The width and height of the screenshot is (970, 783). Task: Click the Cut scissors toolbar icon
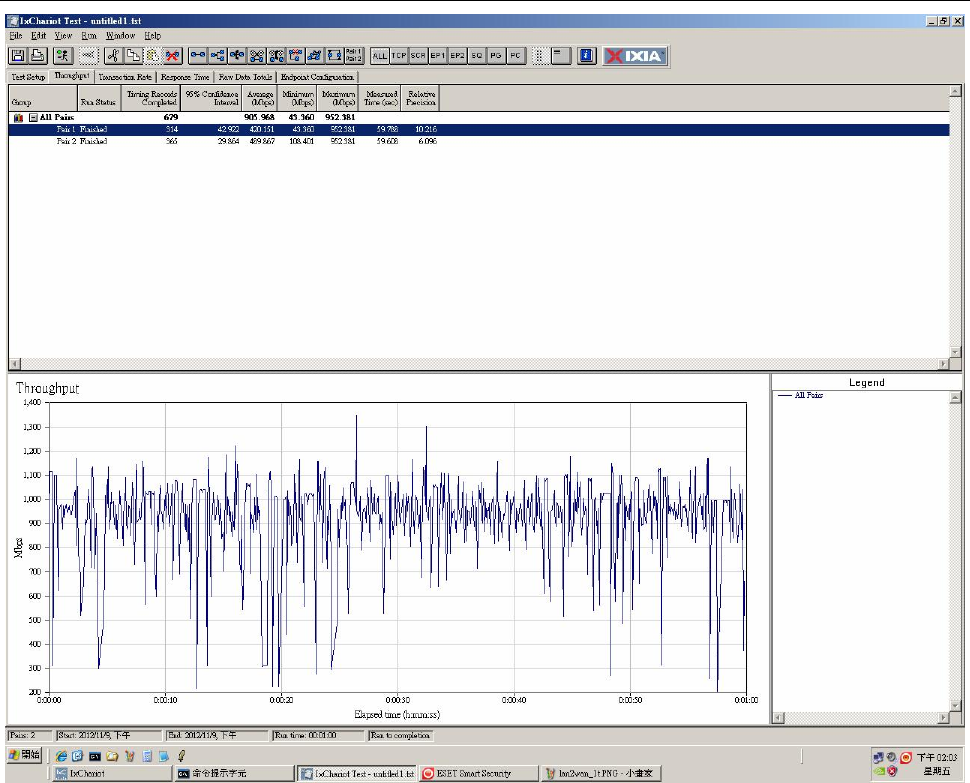pos(113,56)
